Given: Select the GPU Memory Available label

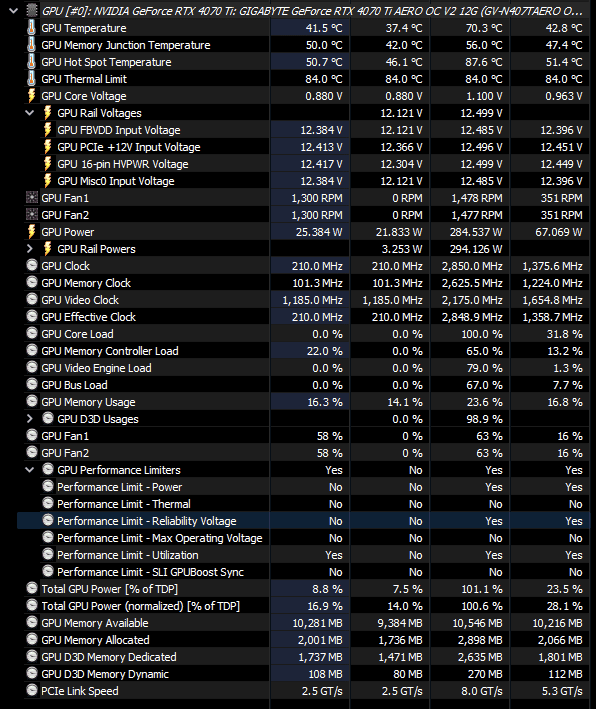Looking at the screenshot, I should coord(95,623).
